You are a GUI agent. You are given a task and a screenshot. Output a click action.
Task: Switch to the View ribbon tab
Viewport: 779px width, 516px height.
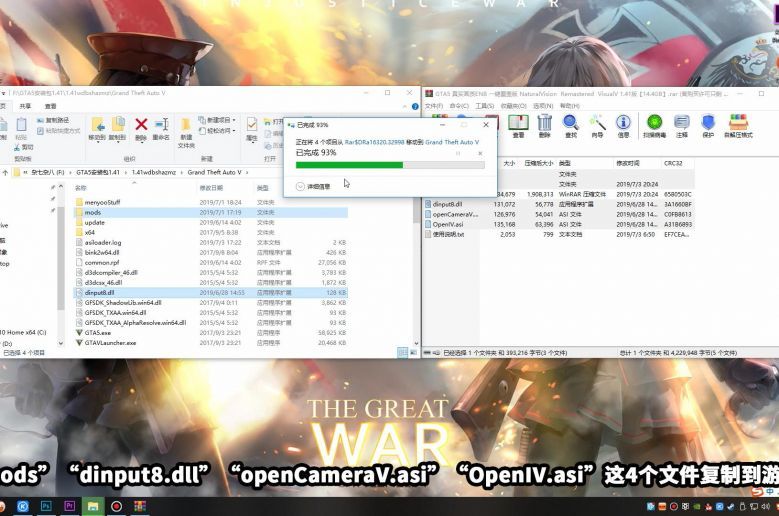51,106
